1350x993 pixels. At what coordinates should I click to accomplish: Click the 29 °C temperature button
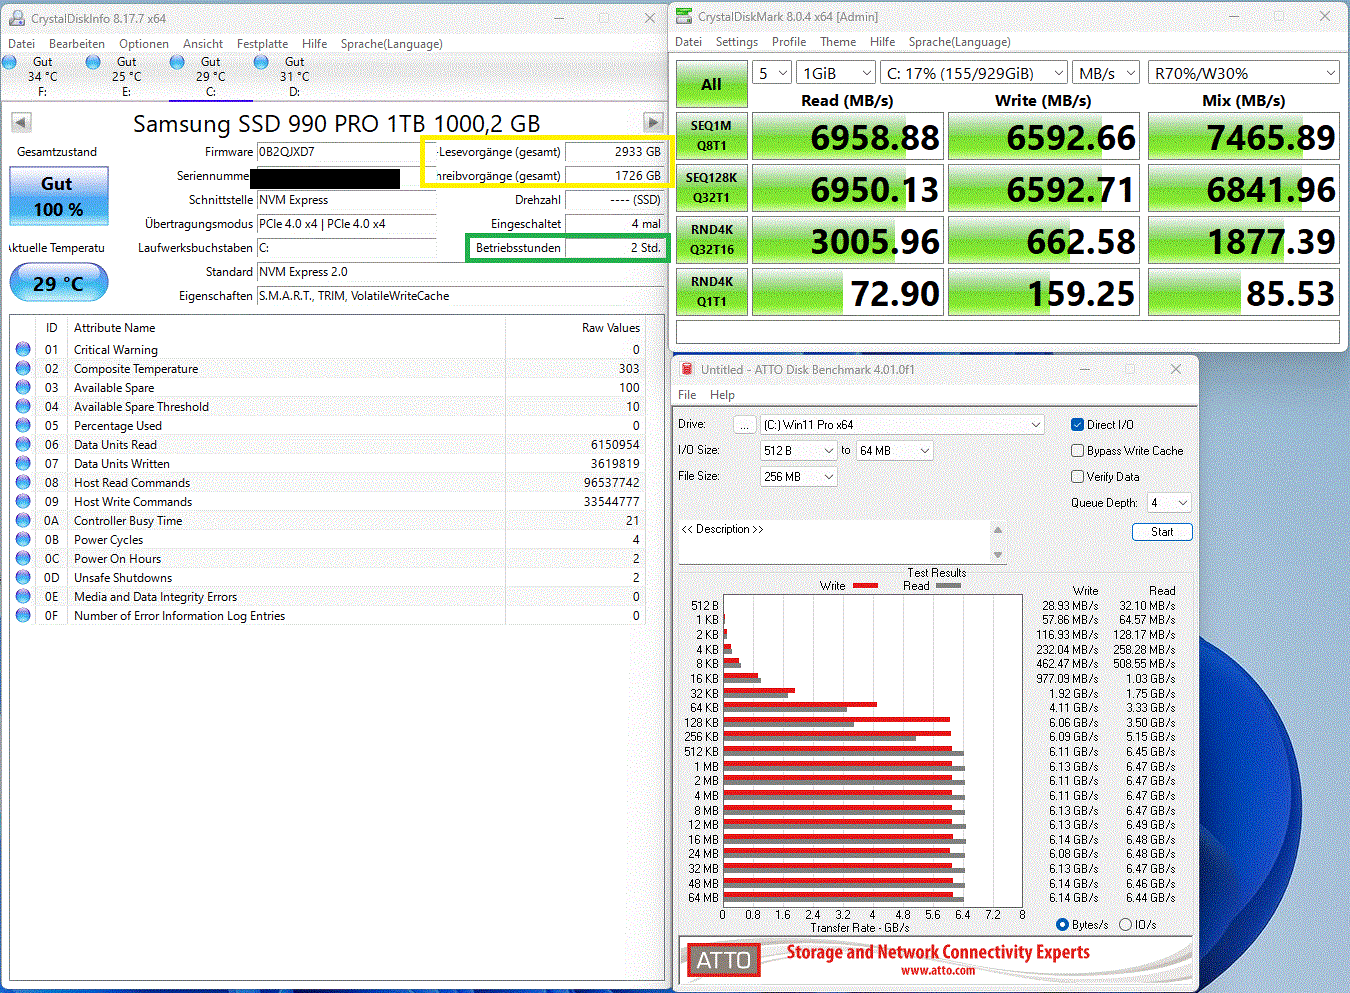click(x=59, y=283)
